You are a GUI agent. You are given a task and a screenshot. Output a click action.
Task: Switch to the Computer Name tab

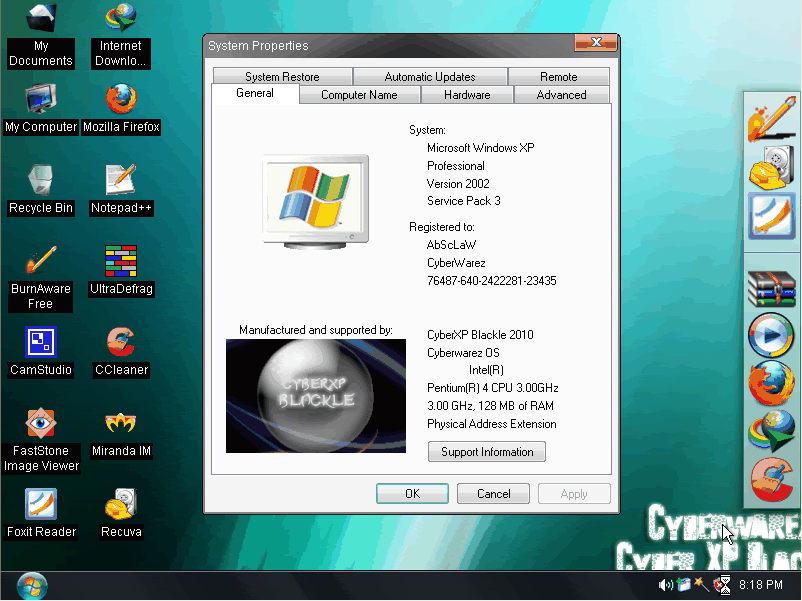359,95
